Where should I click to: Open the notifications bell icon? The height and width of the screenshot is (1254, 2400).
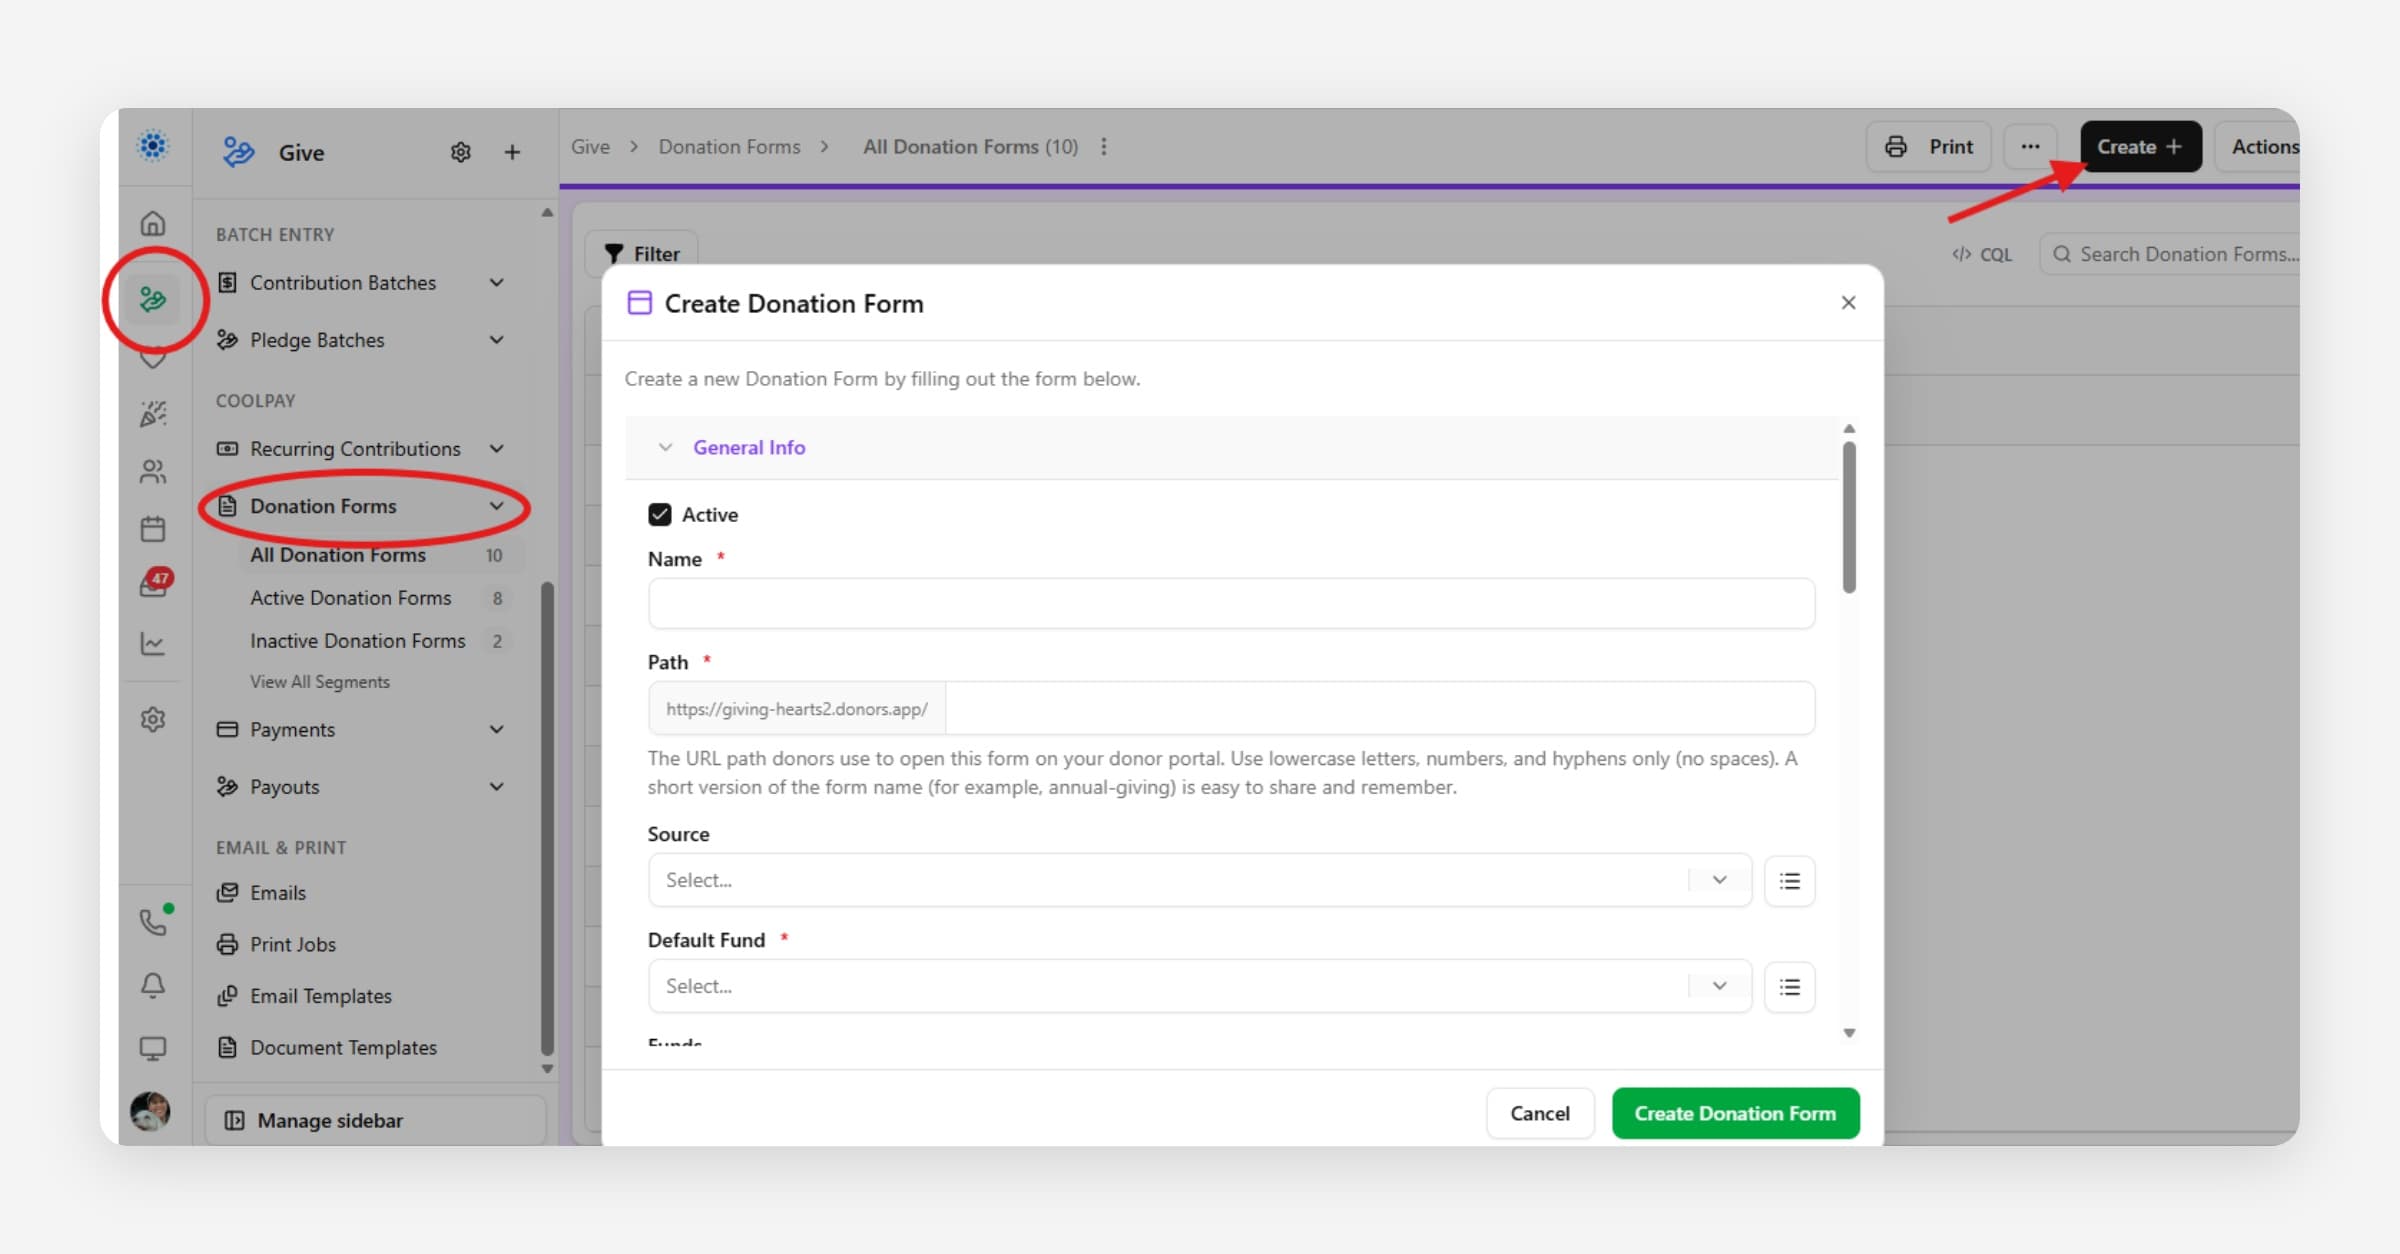click(x=153, y=985)
